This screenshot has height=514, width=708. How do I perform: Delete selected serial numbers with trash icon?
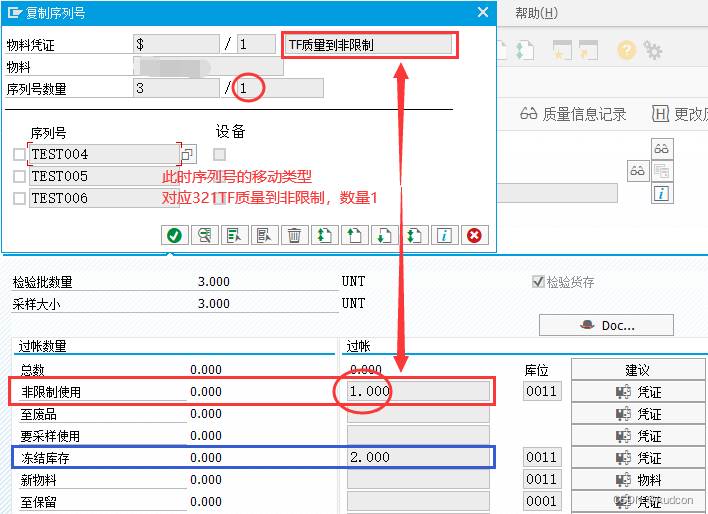[294, 235]
